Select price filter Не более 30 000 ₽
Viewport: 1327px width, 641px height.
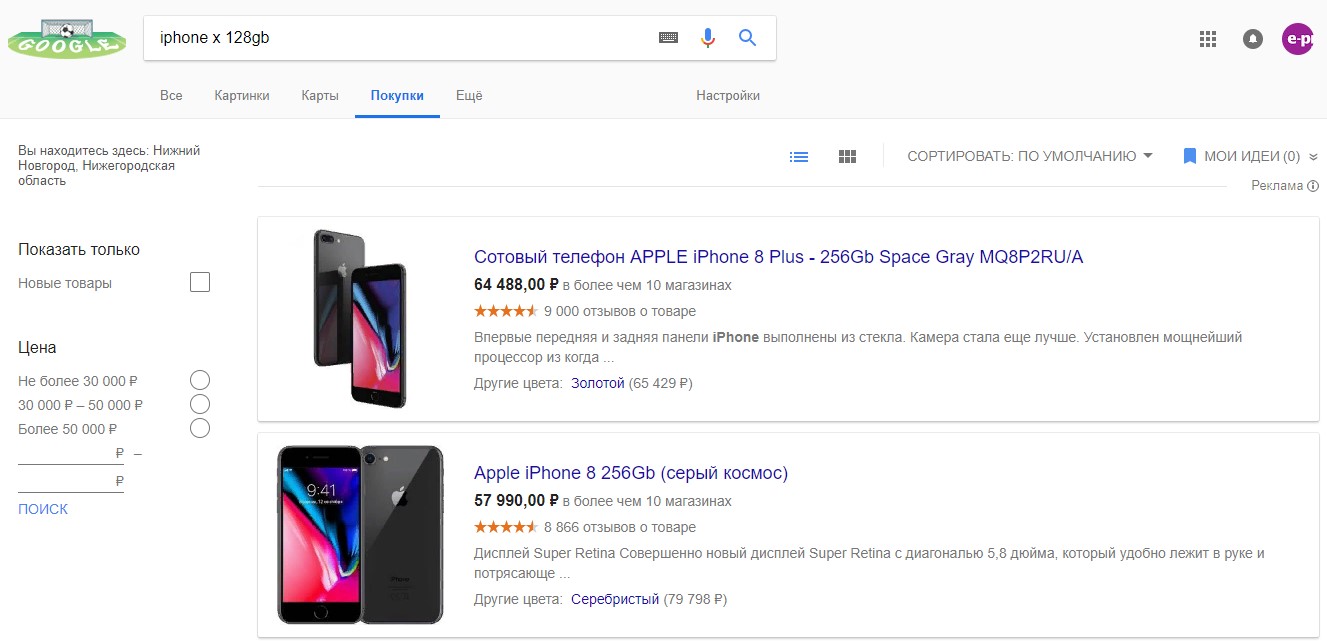click(x=200, y=380)
